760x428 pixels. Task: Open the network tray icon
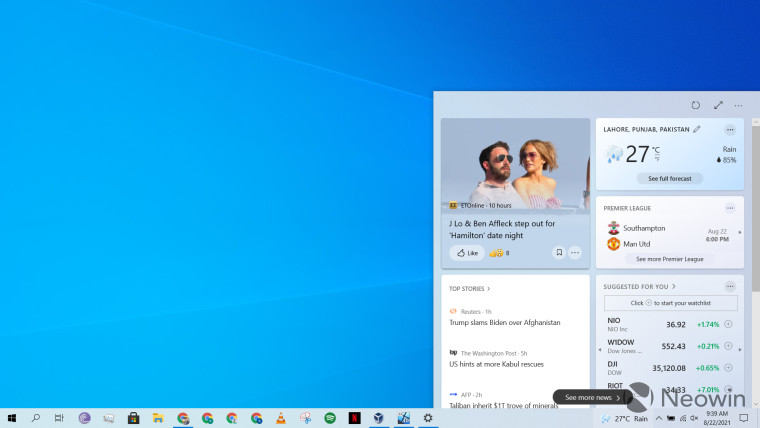pos(683,418)
